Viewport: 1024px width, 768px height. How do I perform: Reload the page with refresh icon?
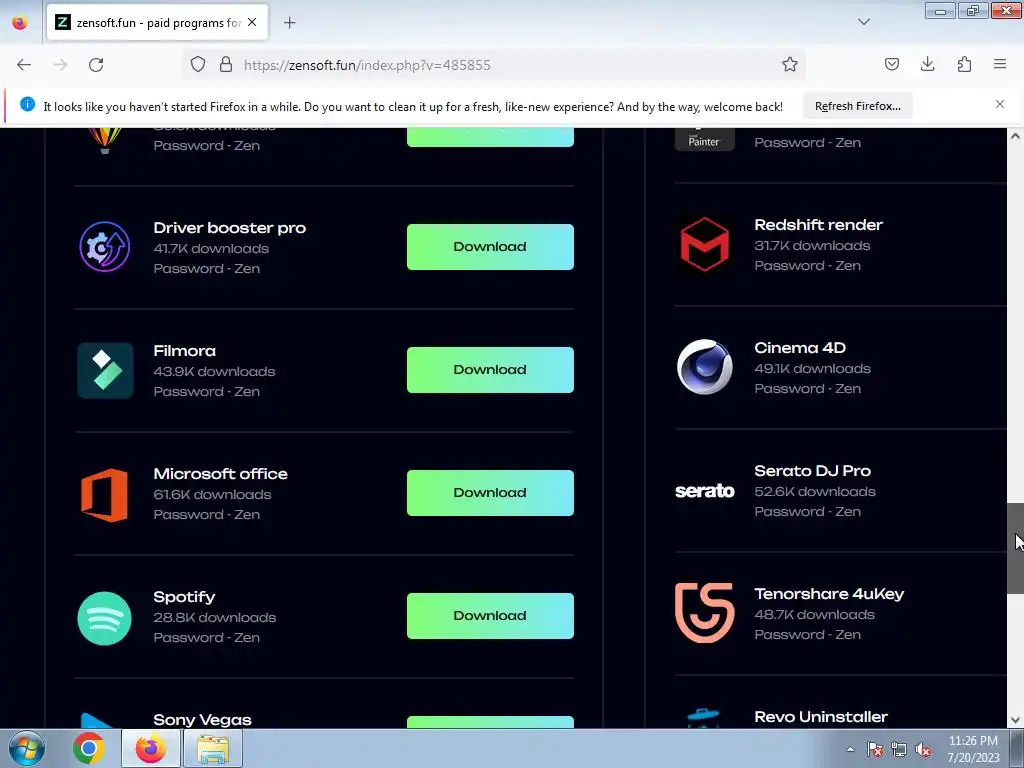point(96,65)
